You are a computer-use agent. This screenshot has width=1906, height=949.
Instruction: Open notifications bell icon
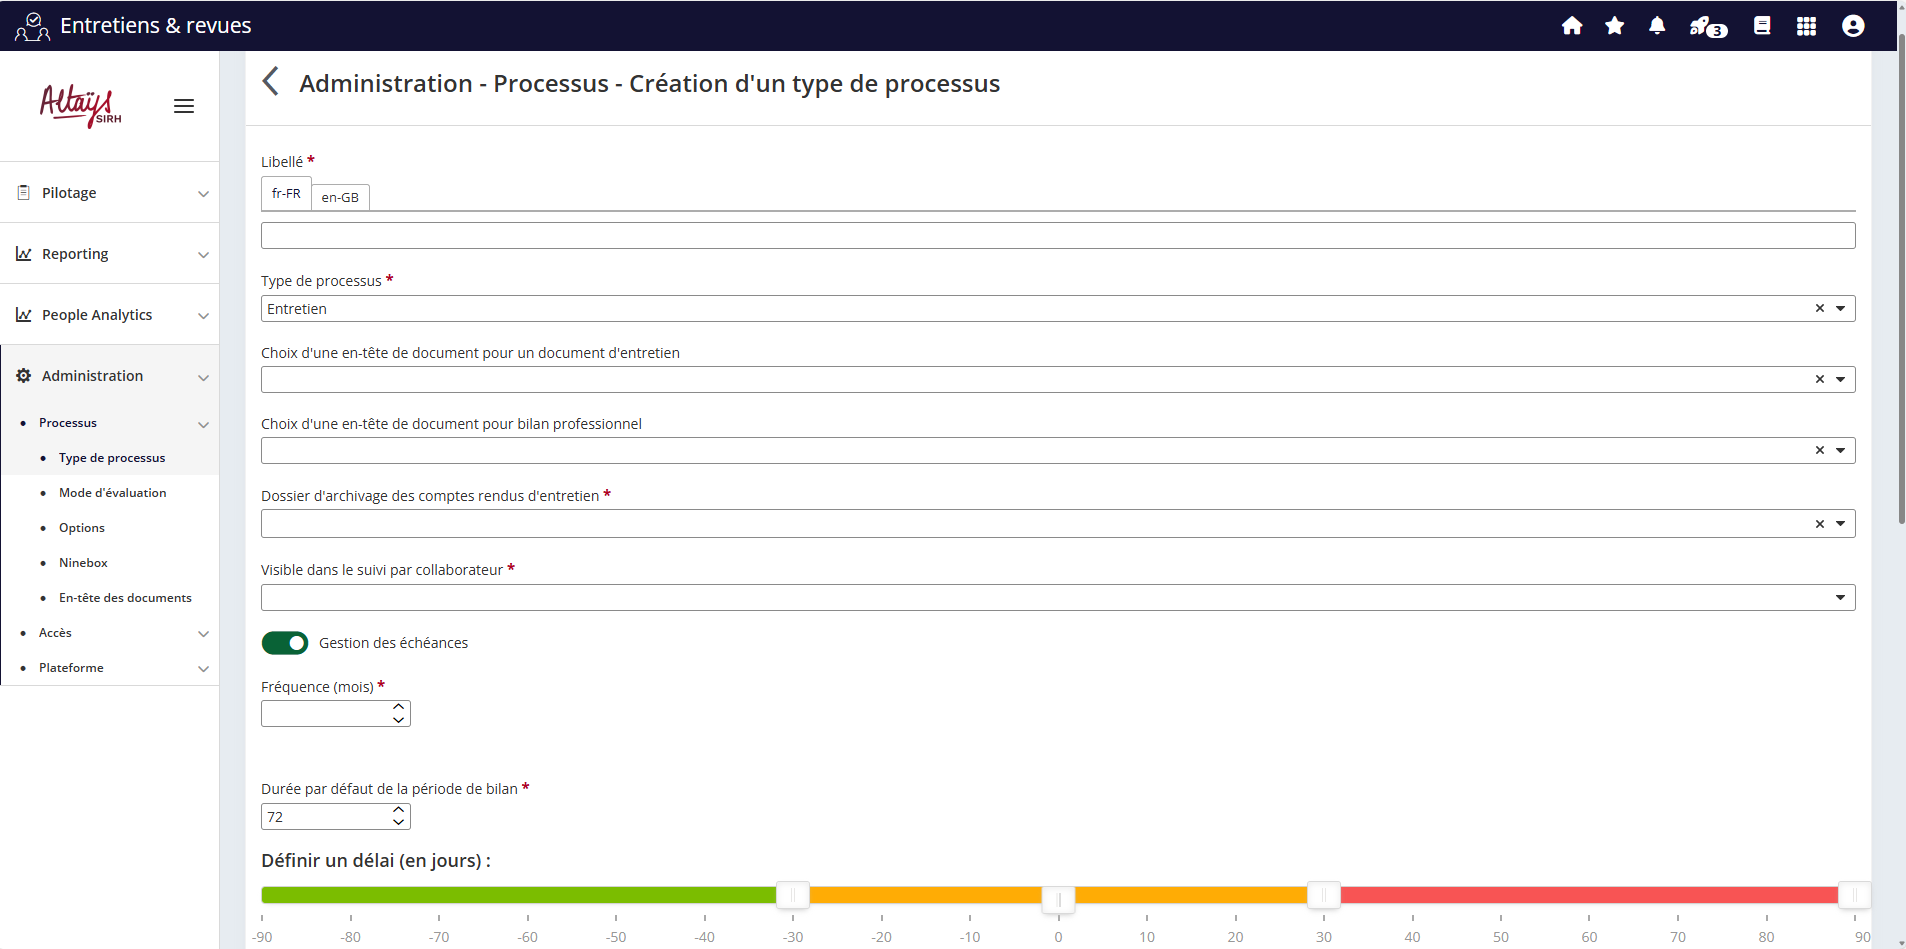click(1657, 26)
